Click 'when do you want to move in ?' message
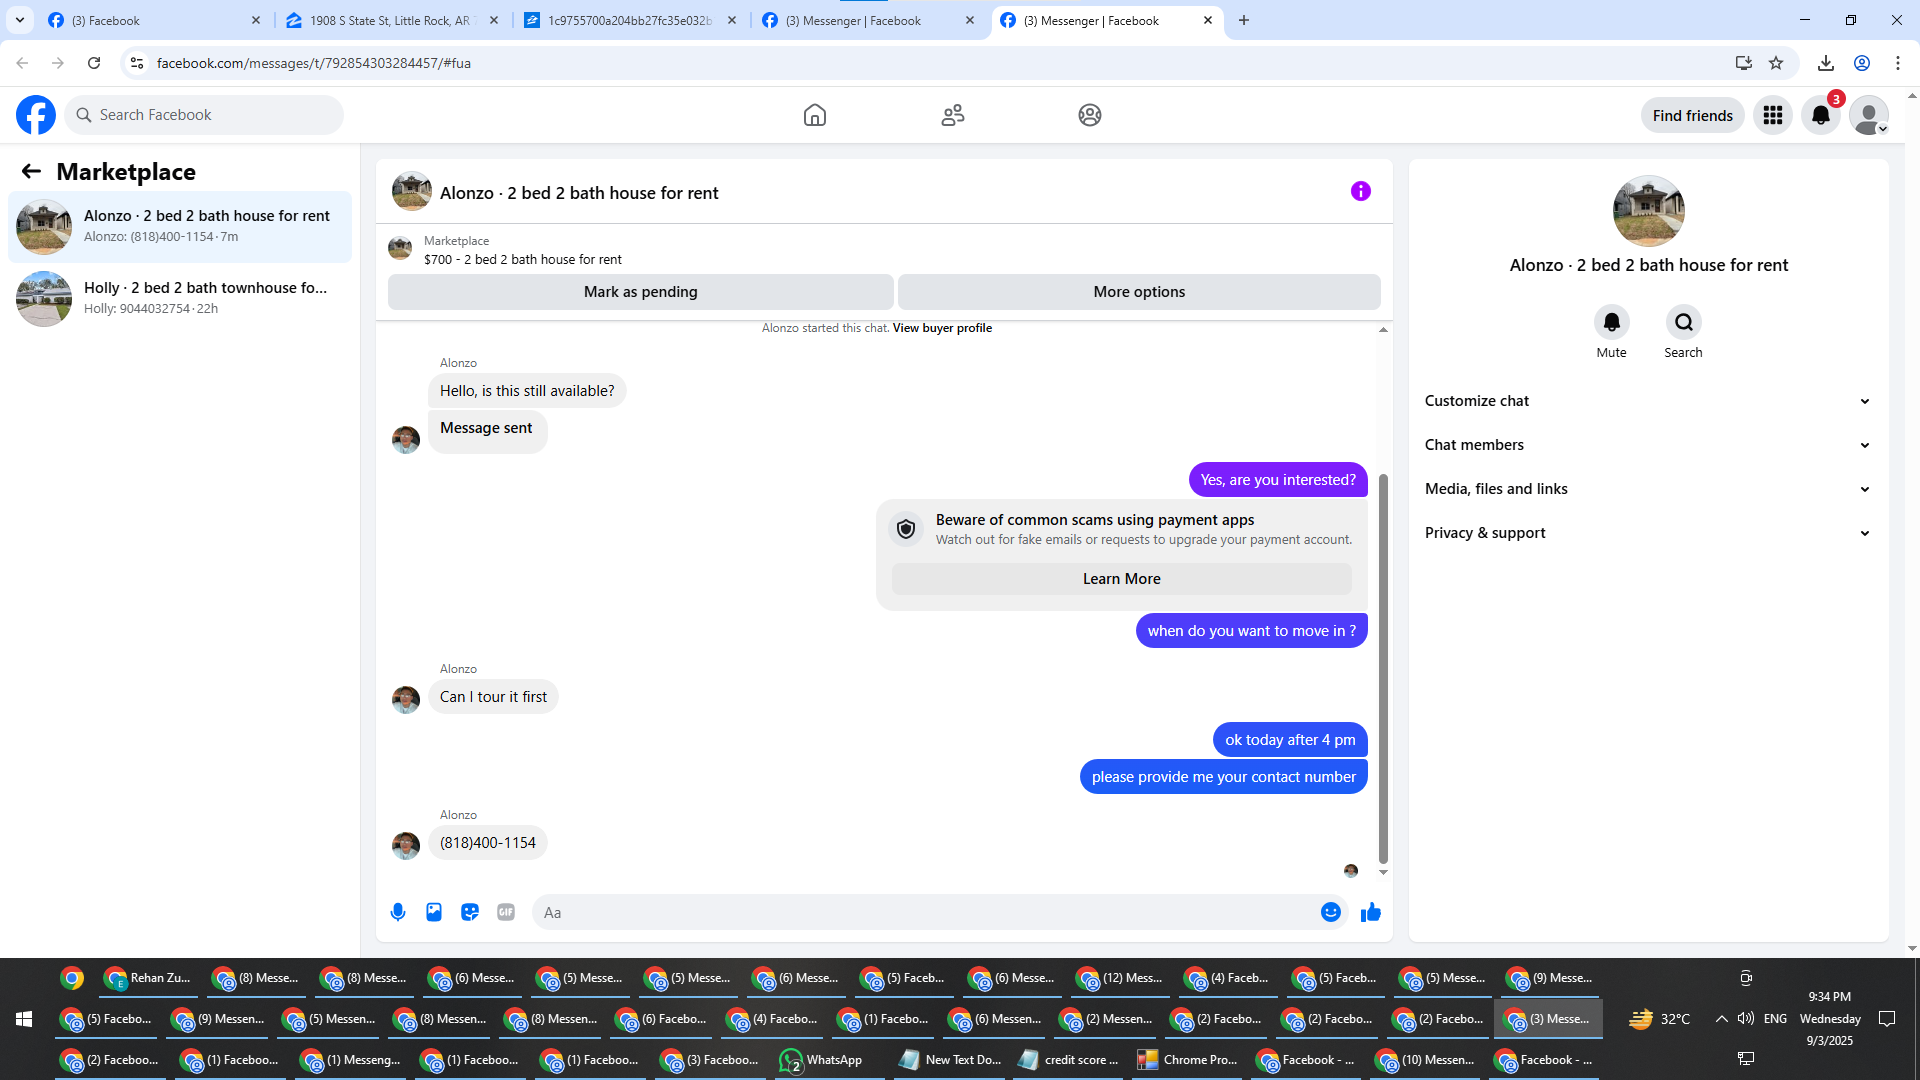The image size is (1920, 1080). pyautogui.click(x=1252, y=631)
